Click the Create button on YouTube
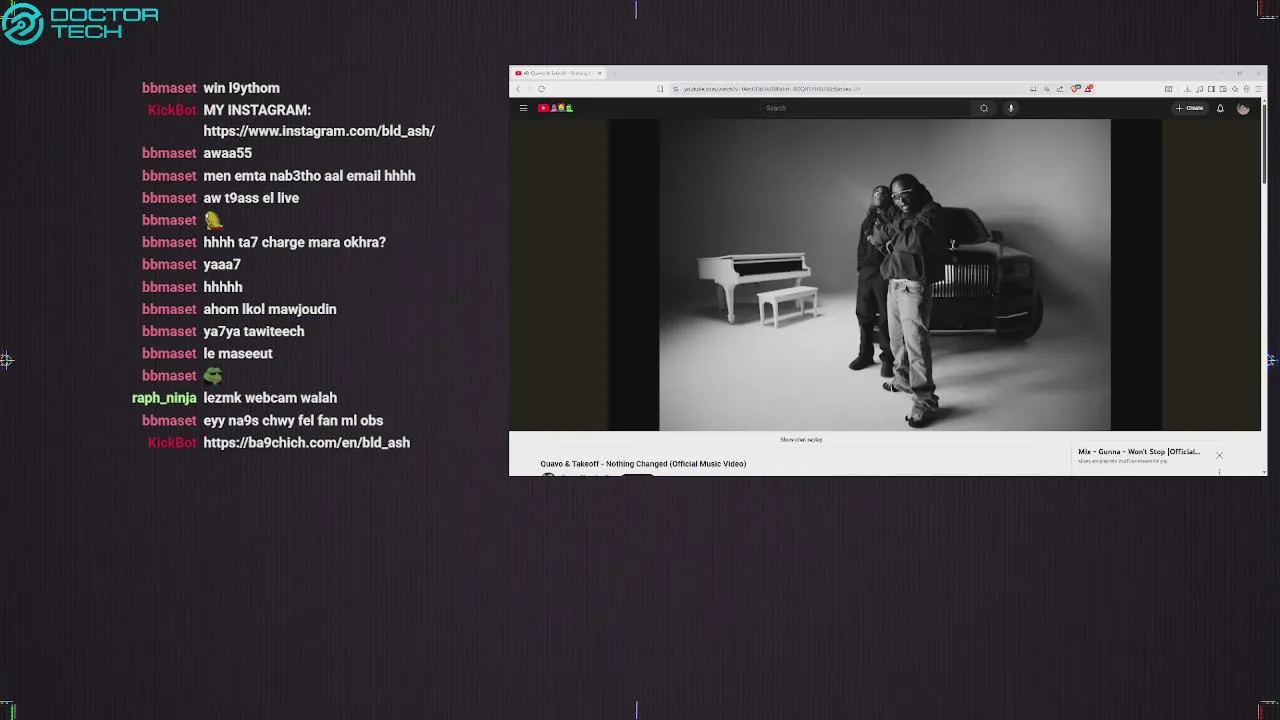Screen dimensions: 1280x720 (x=1190, y=108)
